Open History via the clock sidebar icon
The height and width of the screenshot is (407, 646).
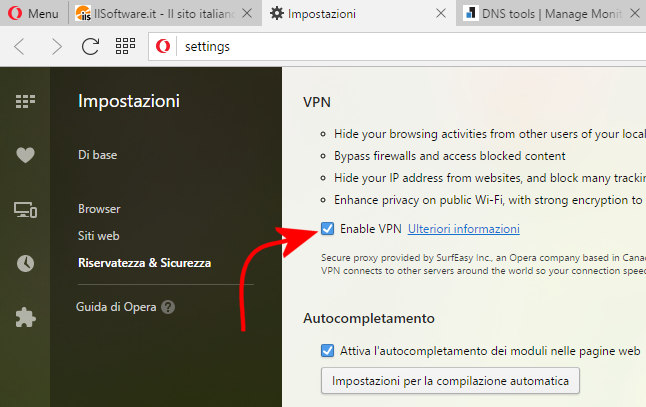click(25, 263)
